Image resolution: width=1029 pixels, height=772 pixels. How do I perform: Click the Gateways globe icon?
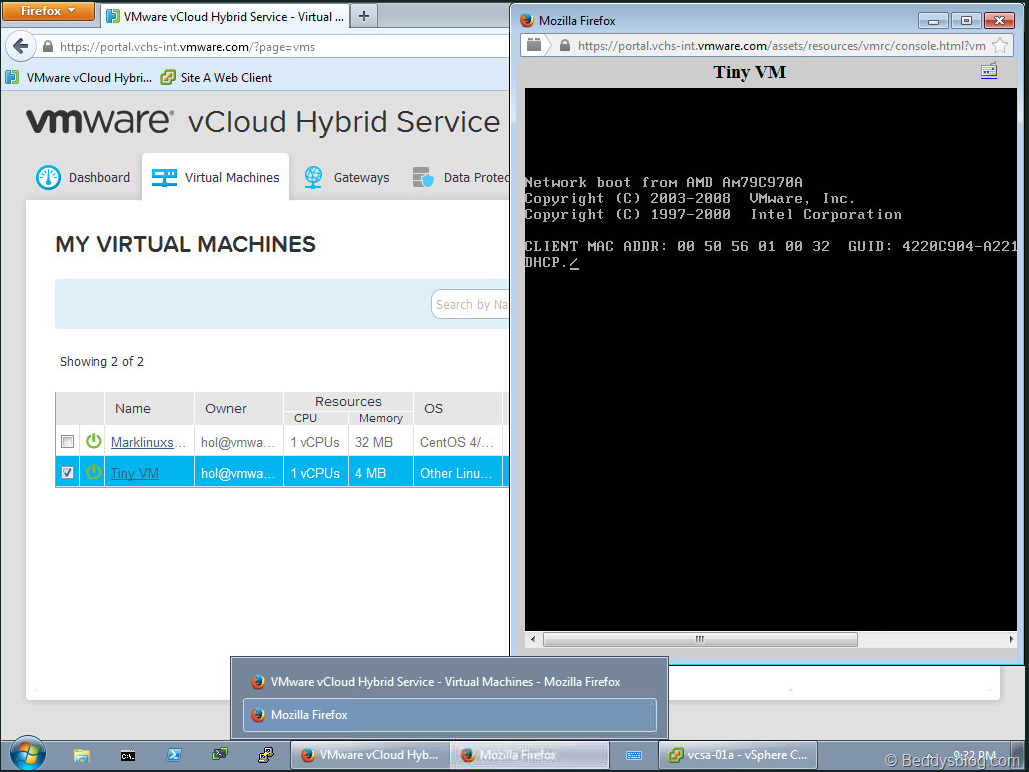[314, 177]
